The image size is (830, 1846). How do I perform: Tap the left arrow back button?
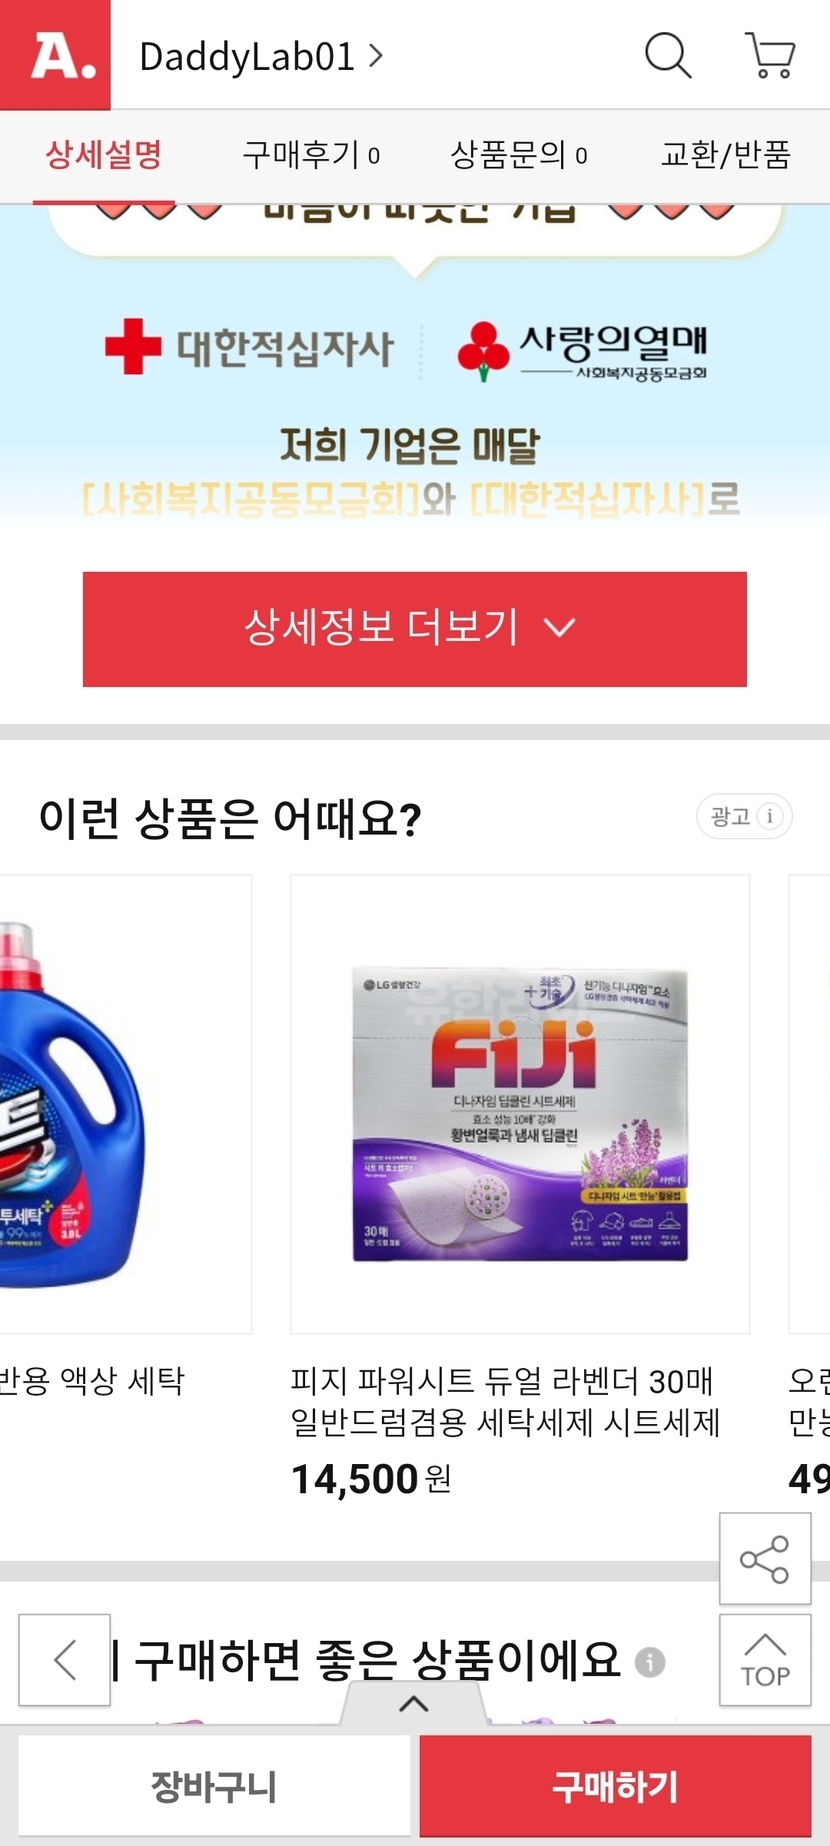(65, 1660)
